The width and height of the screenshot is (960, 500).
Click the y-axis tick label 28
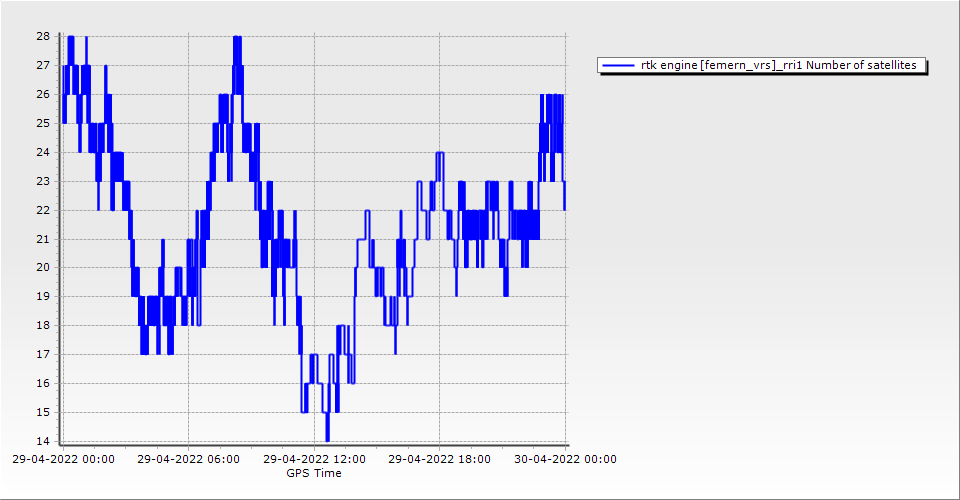(43, 36)
